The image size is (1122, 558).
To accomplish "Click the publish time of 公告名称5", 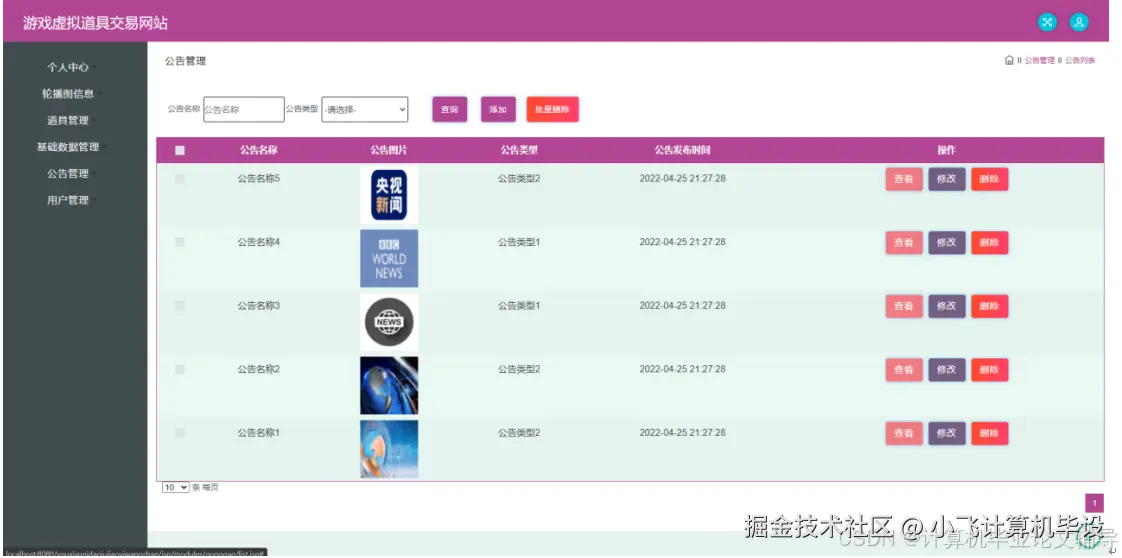I will coord(682,178).
